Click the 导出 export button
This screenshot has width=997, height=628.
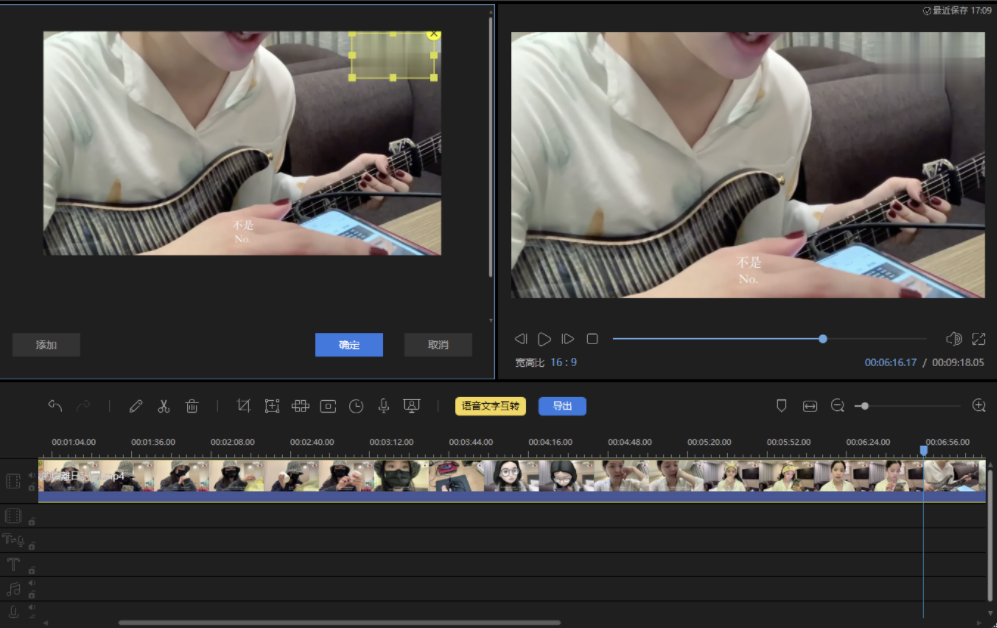[x=562, y=406]
